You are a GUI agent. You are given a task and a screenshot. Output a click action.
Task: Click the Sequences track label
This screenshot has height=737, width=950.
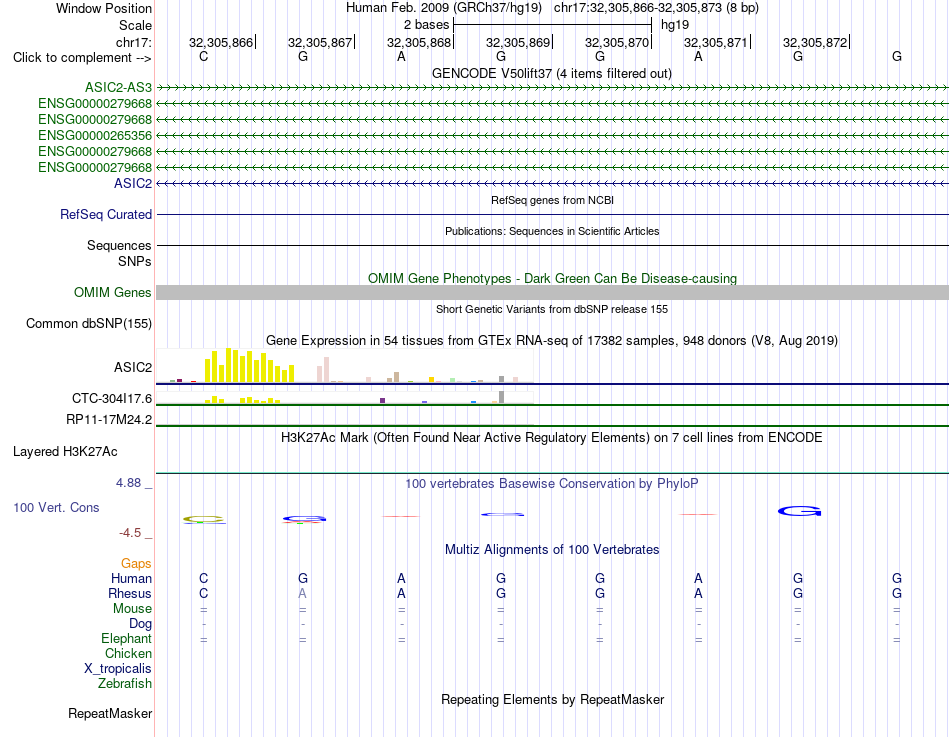tap(119, 246)
